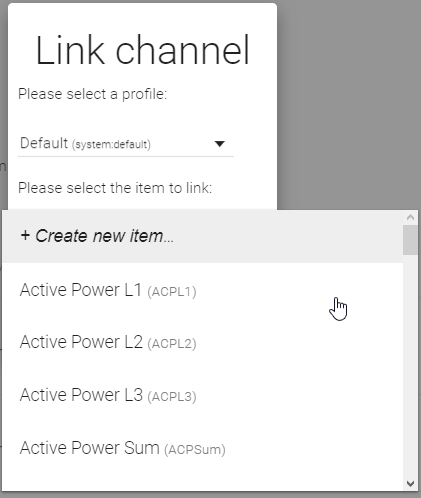
Task: Dismiss dialog by clicking the gray backdrop
Action: pos(348,100)
